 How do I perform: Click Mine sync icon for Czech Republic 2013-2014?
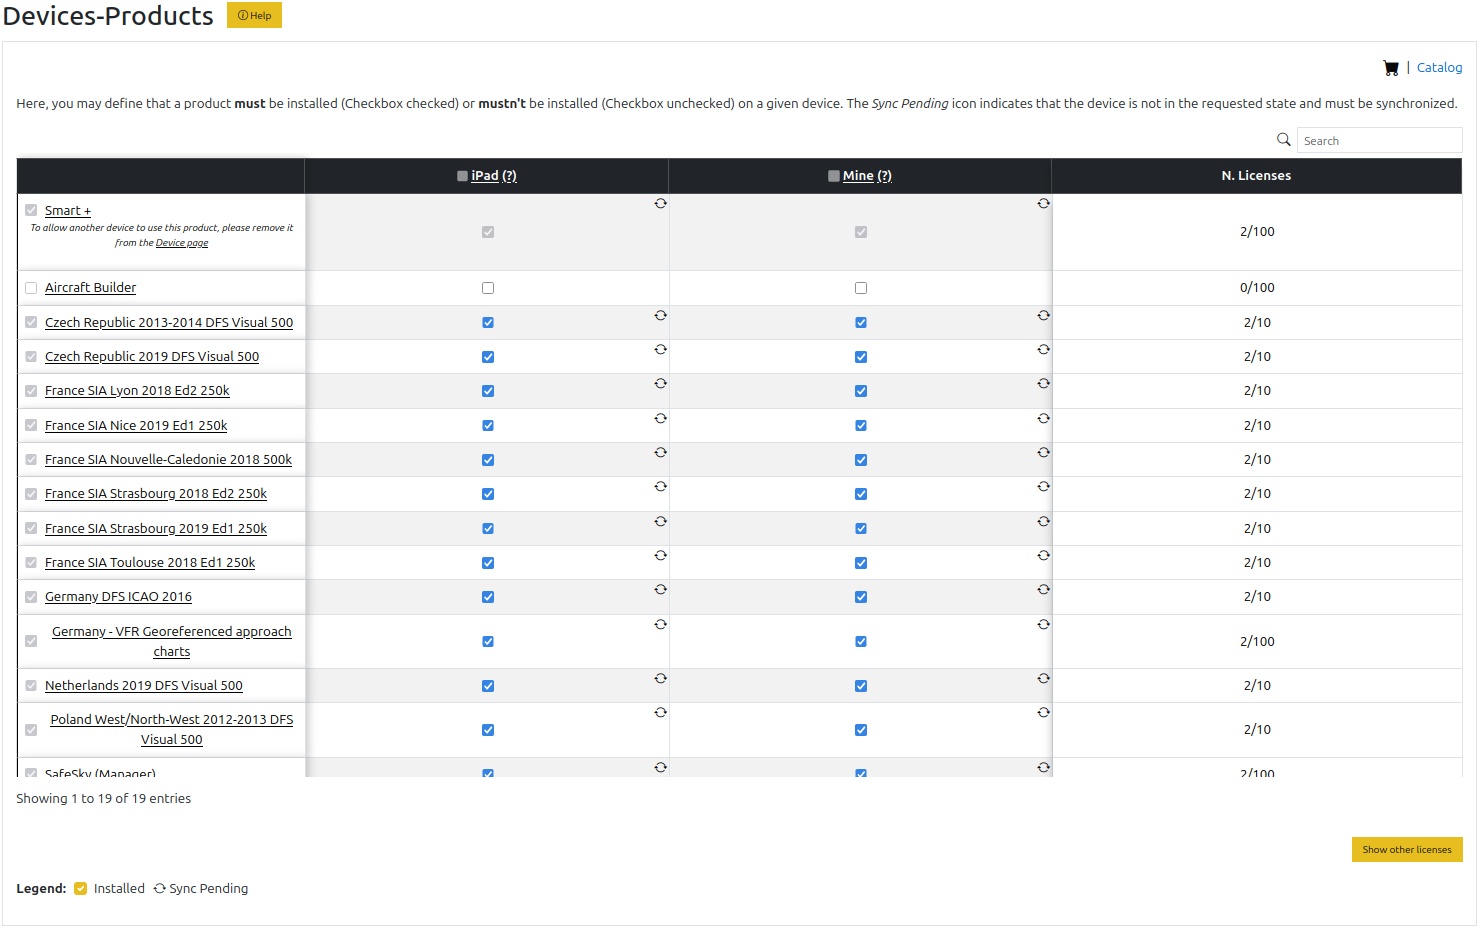tap(1044, 315)
